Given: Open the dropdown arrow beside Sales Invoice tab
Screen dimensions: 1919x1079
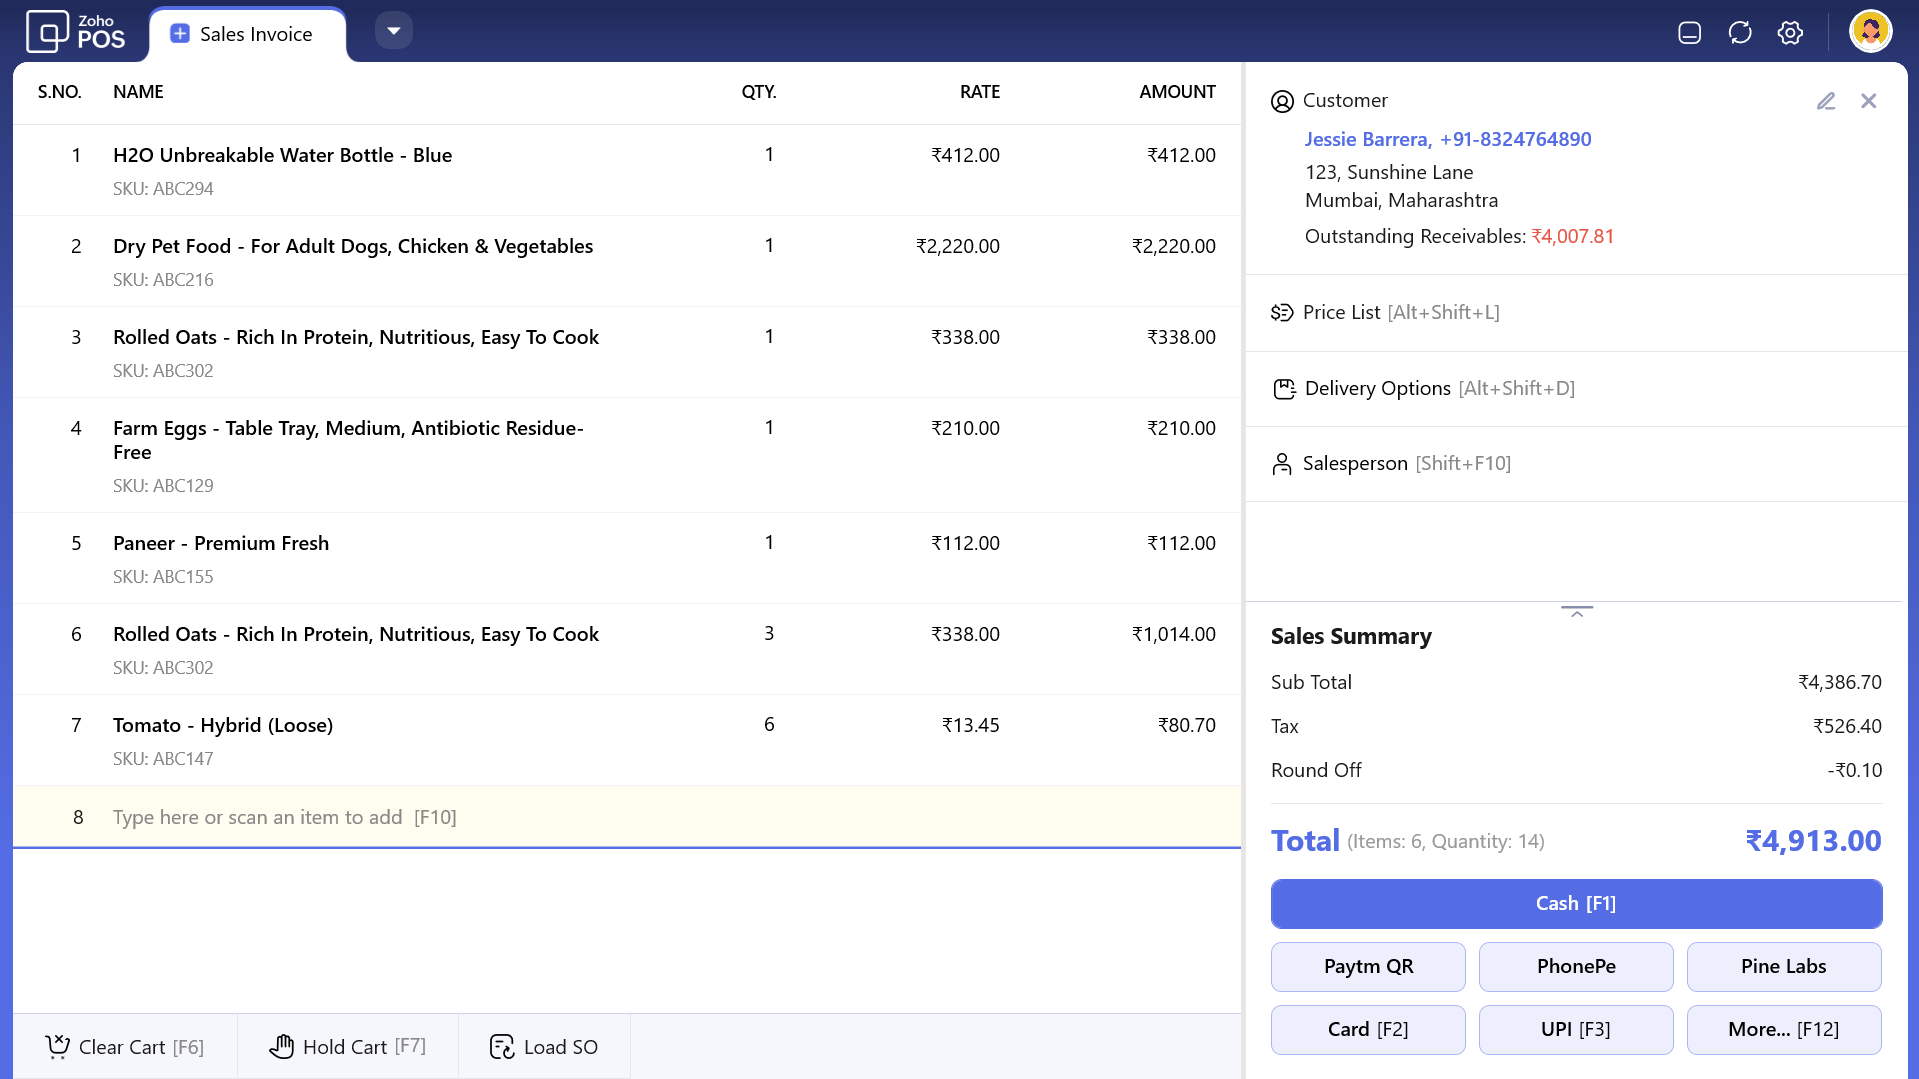Looking at the screenshot, I should [x=394, y=31].
